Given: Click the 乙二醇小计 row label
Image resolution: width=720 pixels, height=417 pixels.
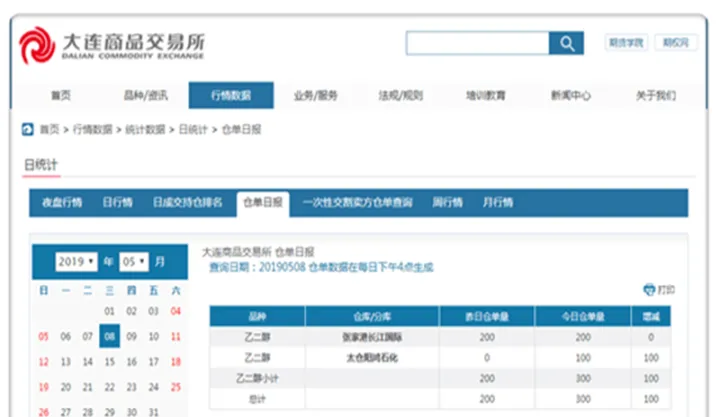Looking at the screenshot, I should point(257,378).
